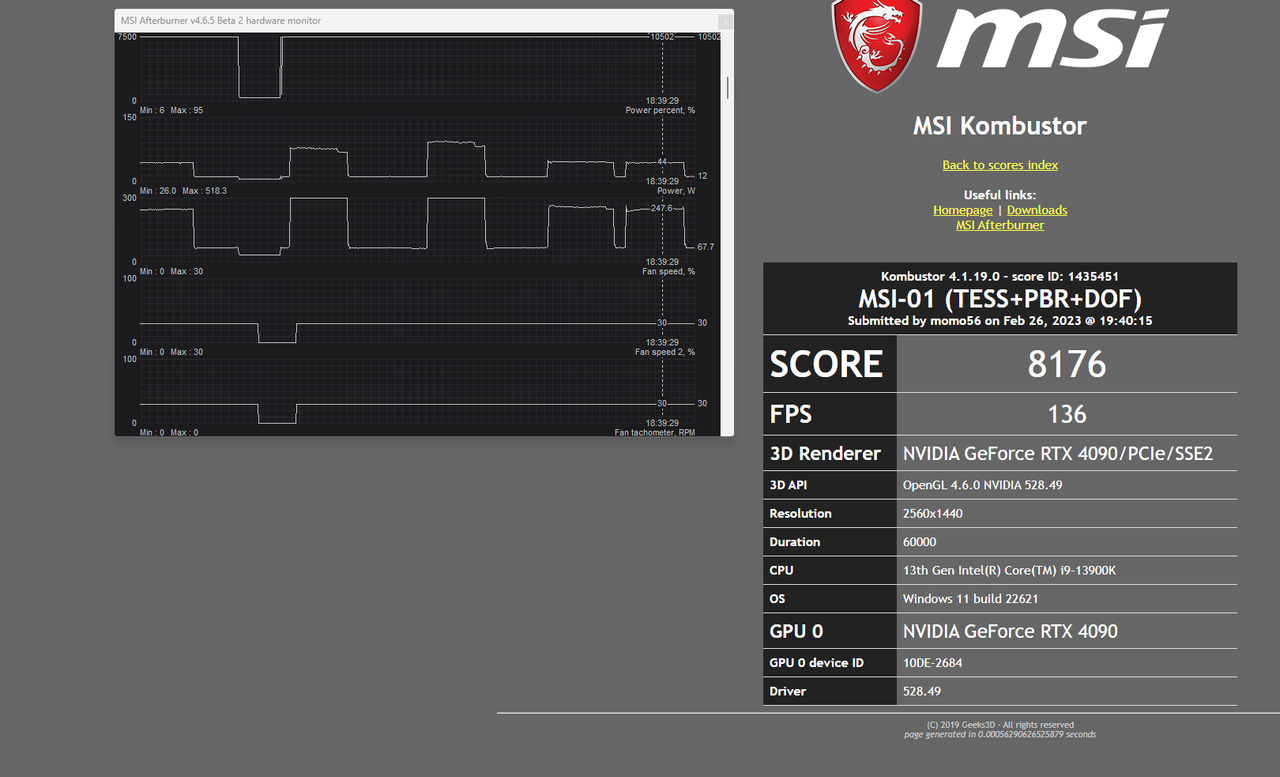Close the MSI Afterburner hardware monitor window

point(725,20)
